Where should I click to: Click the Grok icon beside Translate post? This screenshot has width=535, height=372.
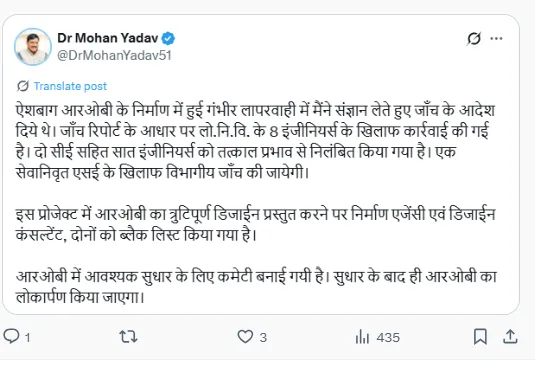pyautogui.click(x=23, y=86)
